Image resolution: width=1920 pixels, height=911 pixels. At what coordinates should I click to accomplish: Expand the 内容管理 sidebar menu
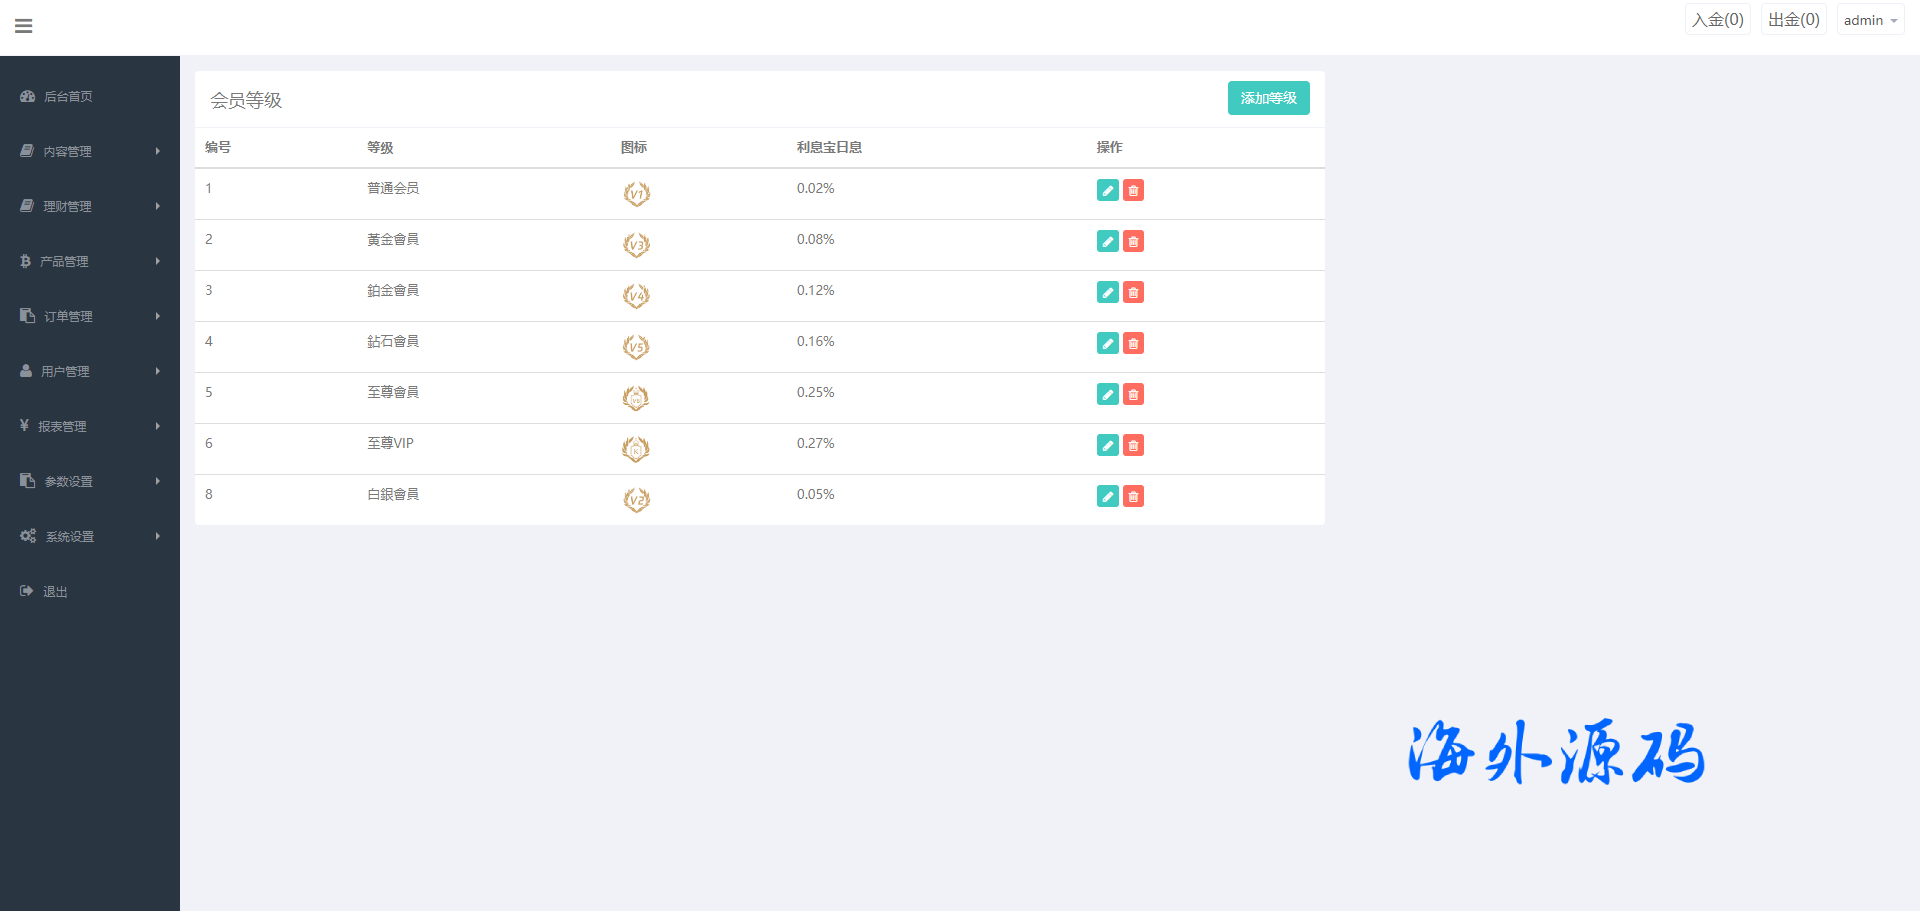point(89,152)
